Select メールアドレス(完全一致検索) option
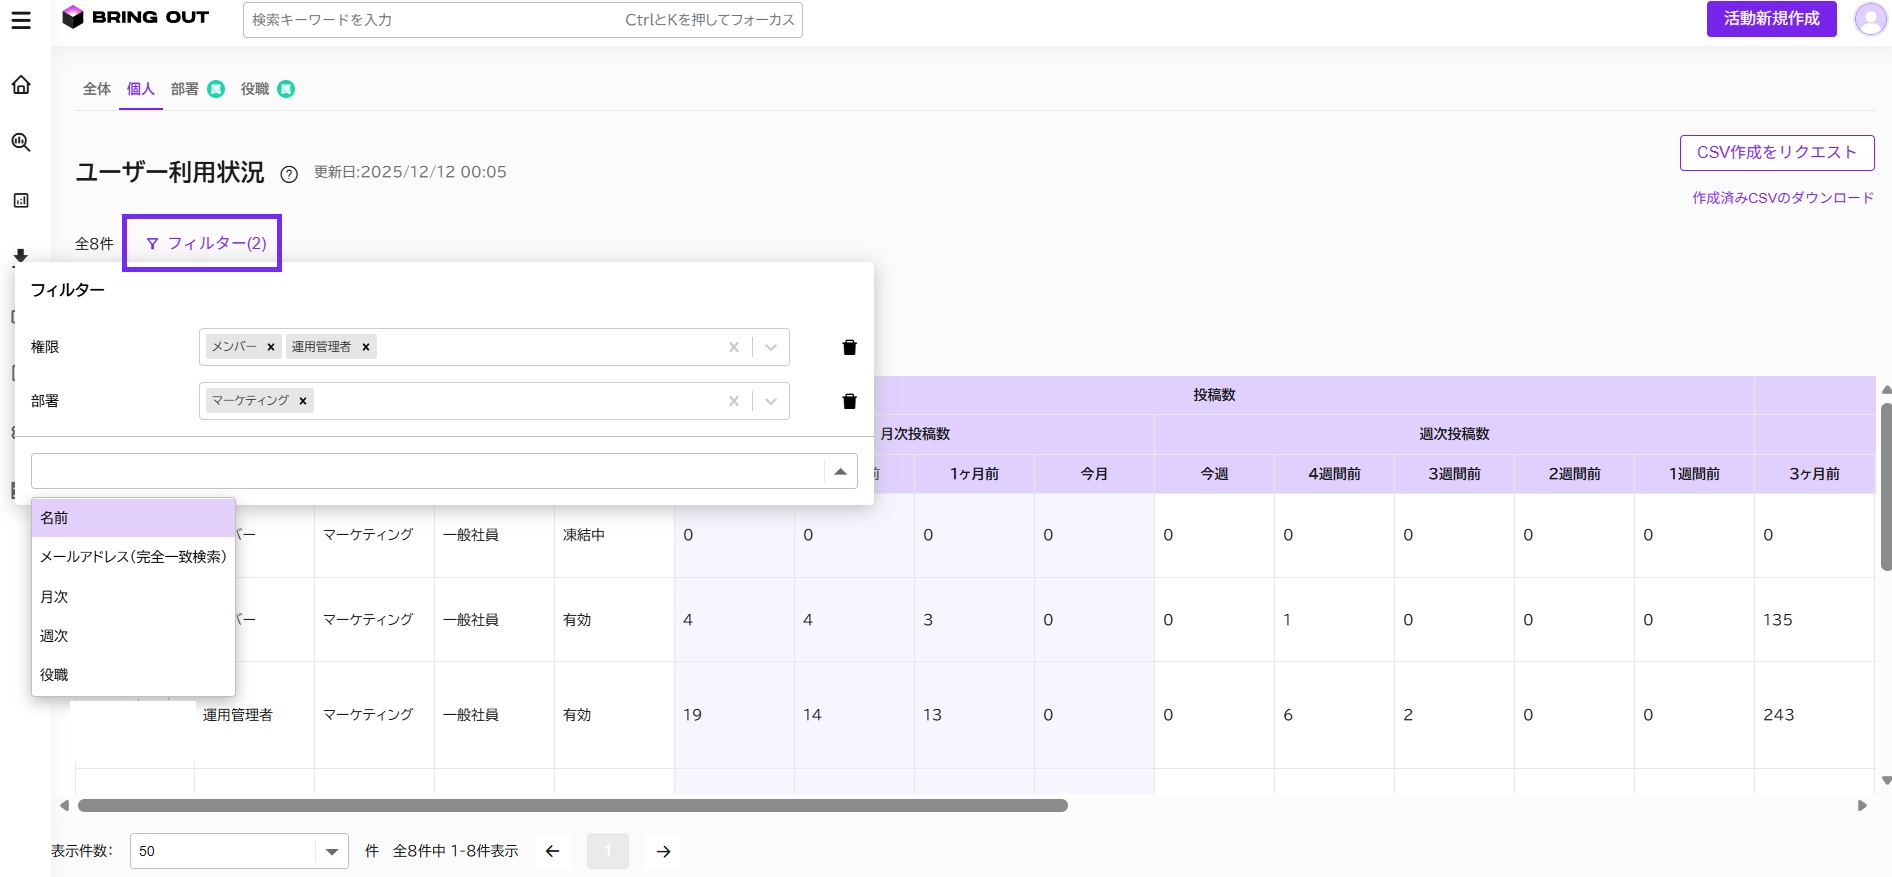 click(x=133, y=557)
